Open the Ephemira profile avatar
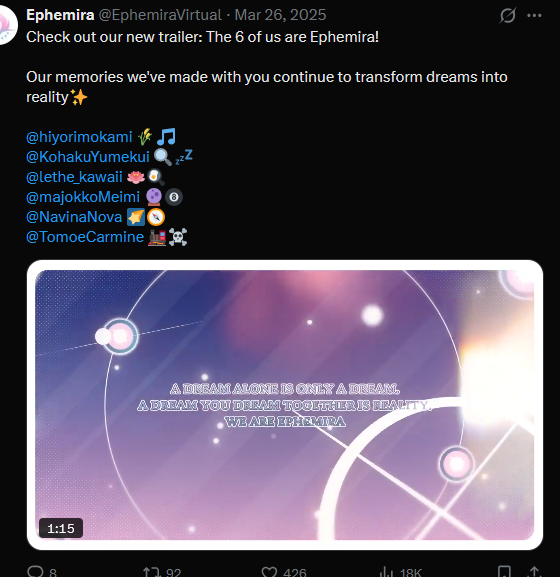 coord(8,25)
